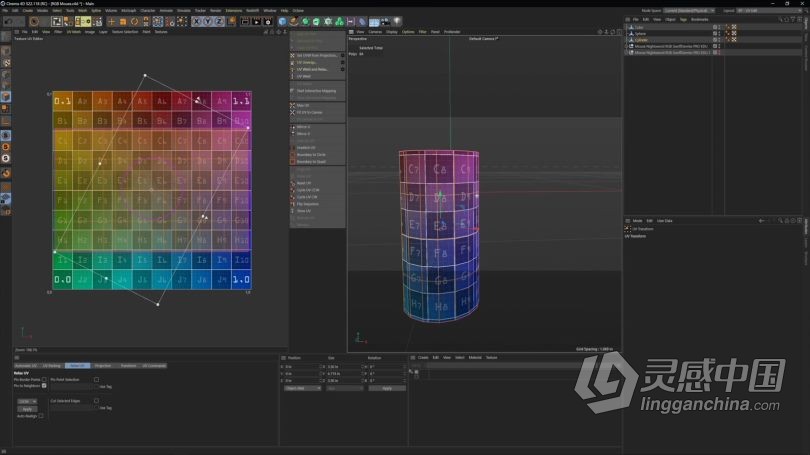Toggle the X axis lock
Screen dimensions: 810x455
pyautogui.click(x=196, y=22)
